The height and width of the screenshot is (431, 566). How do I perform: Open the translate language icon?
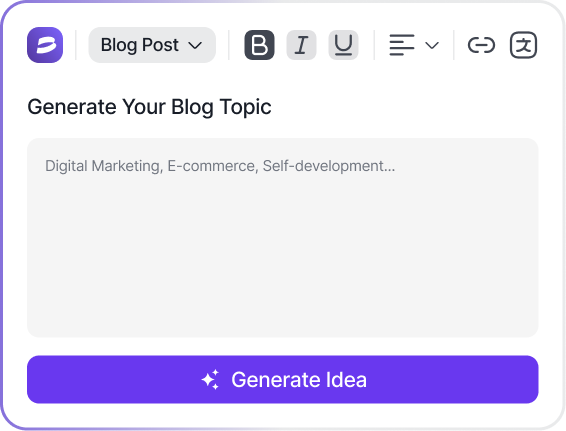coord(523,45)
